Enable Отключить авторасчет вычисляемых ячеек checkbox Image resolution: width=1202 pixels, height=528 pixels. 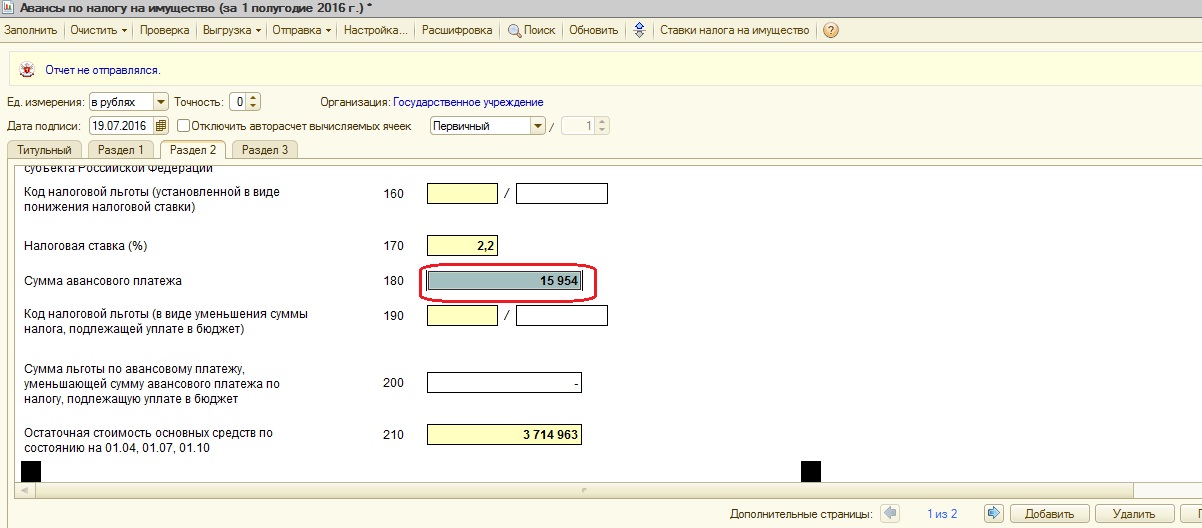pos(183,126)
